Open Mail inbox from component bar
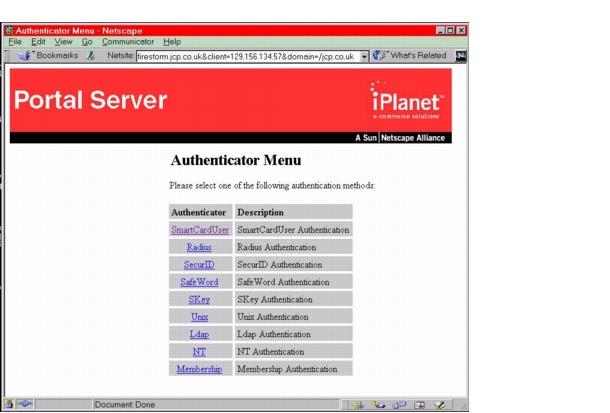 (378, 405)
